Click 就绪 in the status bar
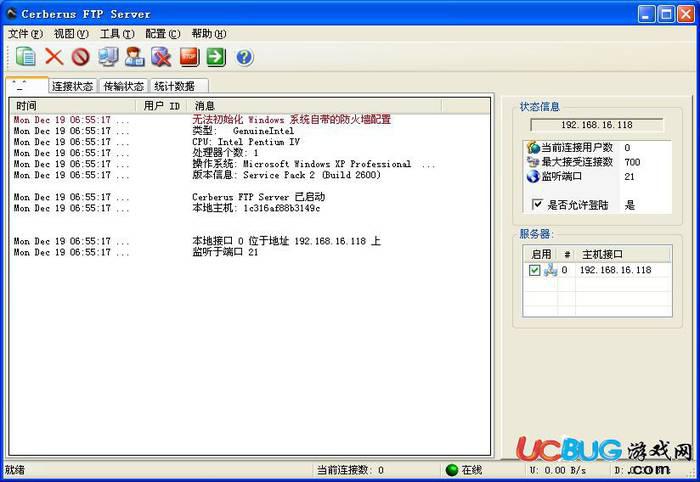 pos(15,470)
